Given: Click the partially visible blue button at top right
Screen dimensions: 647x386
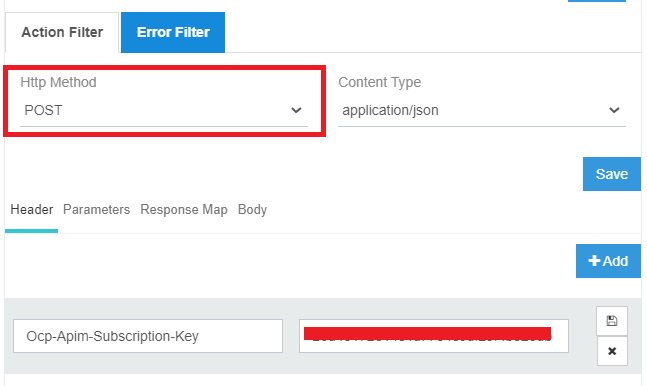Looking at the screenshot, I should click(597, 1).
